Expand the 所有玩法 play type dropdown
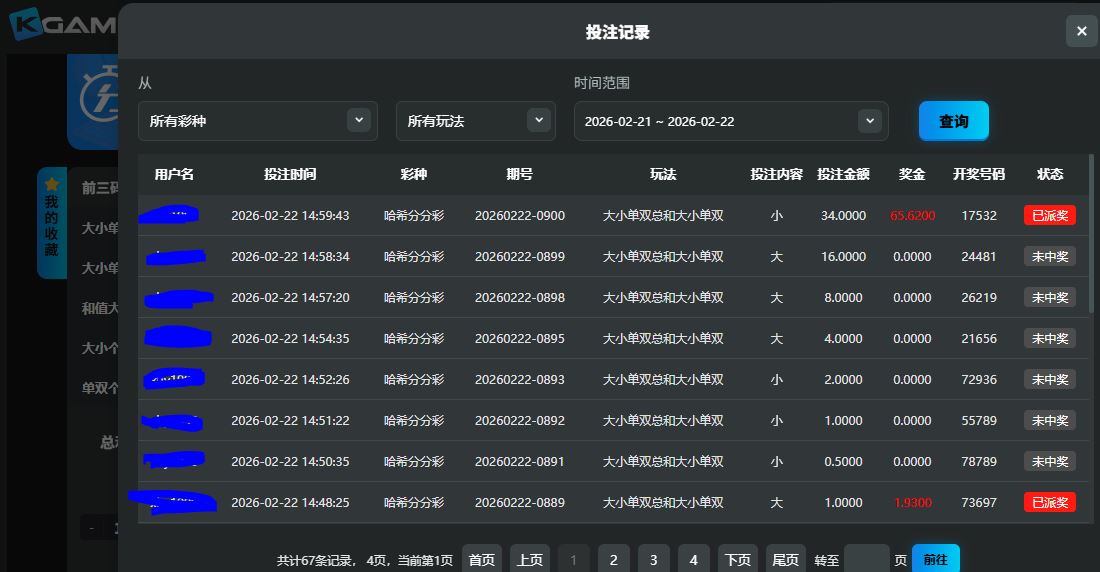The image size is (1100, 572). [x=475, y=121]
